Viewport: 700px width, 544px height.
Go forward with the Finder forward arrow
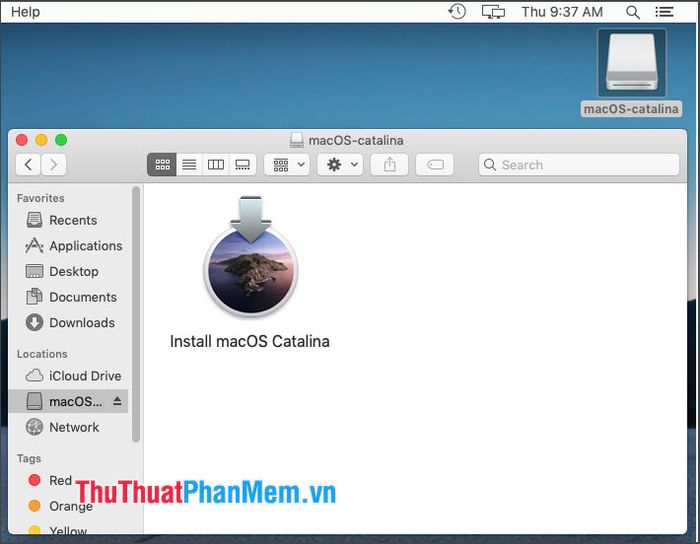tap(54, 165)
